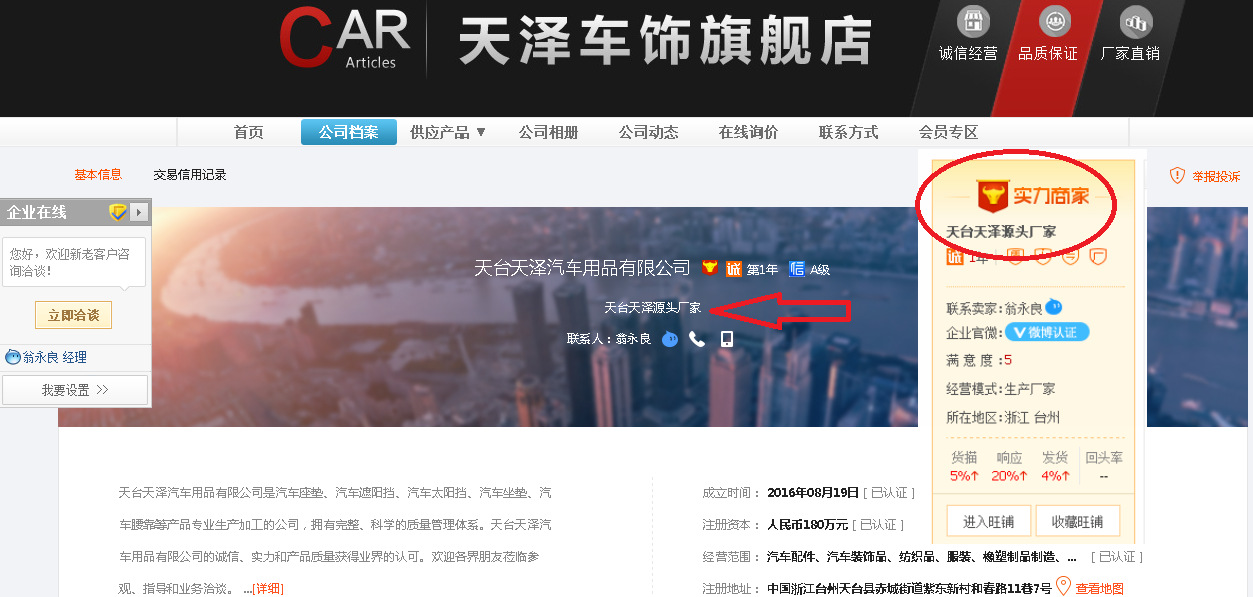Click the 诚 1年 badge in the side card
The width and height of the screenshot is (1253, 597).
point(967,258)
